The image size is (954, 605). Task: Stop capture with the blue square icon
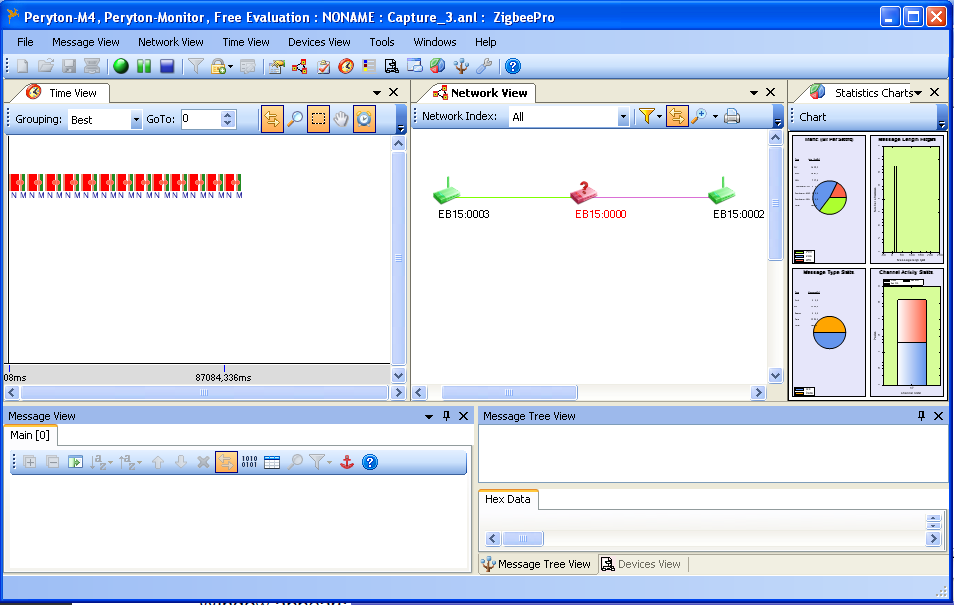[167, 66]
